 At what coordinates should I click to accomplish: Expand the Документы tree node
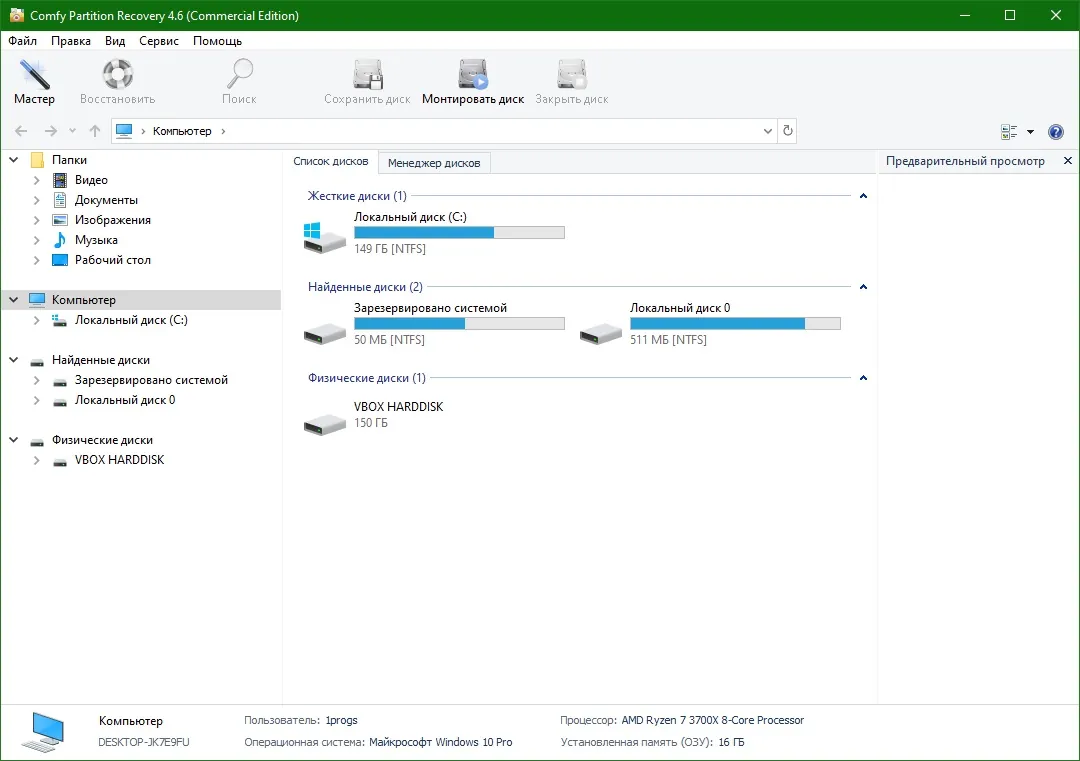[x=37, y=200]
